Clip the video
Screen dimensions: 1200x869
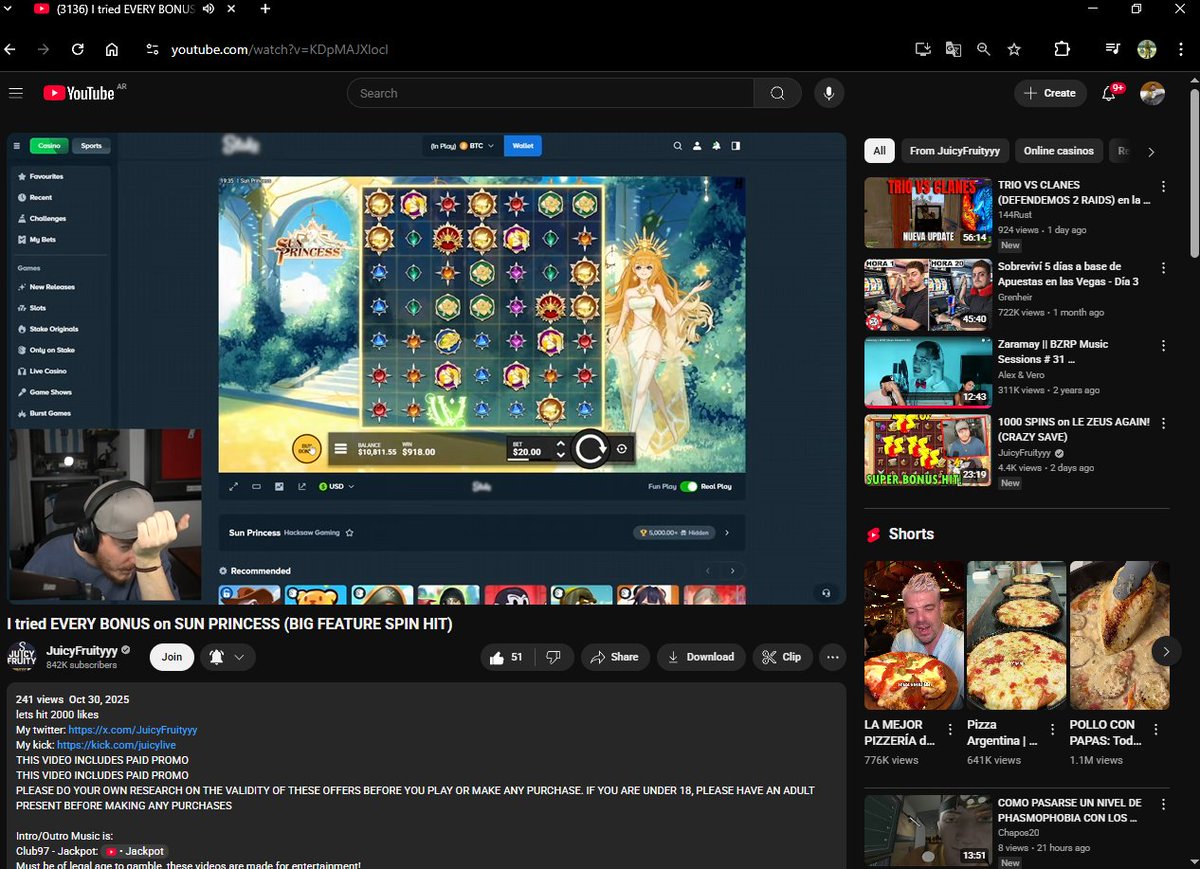point(781,657)
